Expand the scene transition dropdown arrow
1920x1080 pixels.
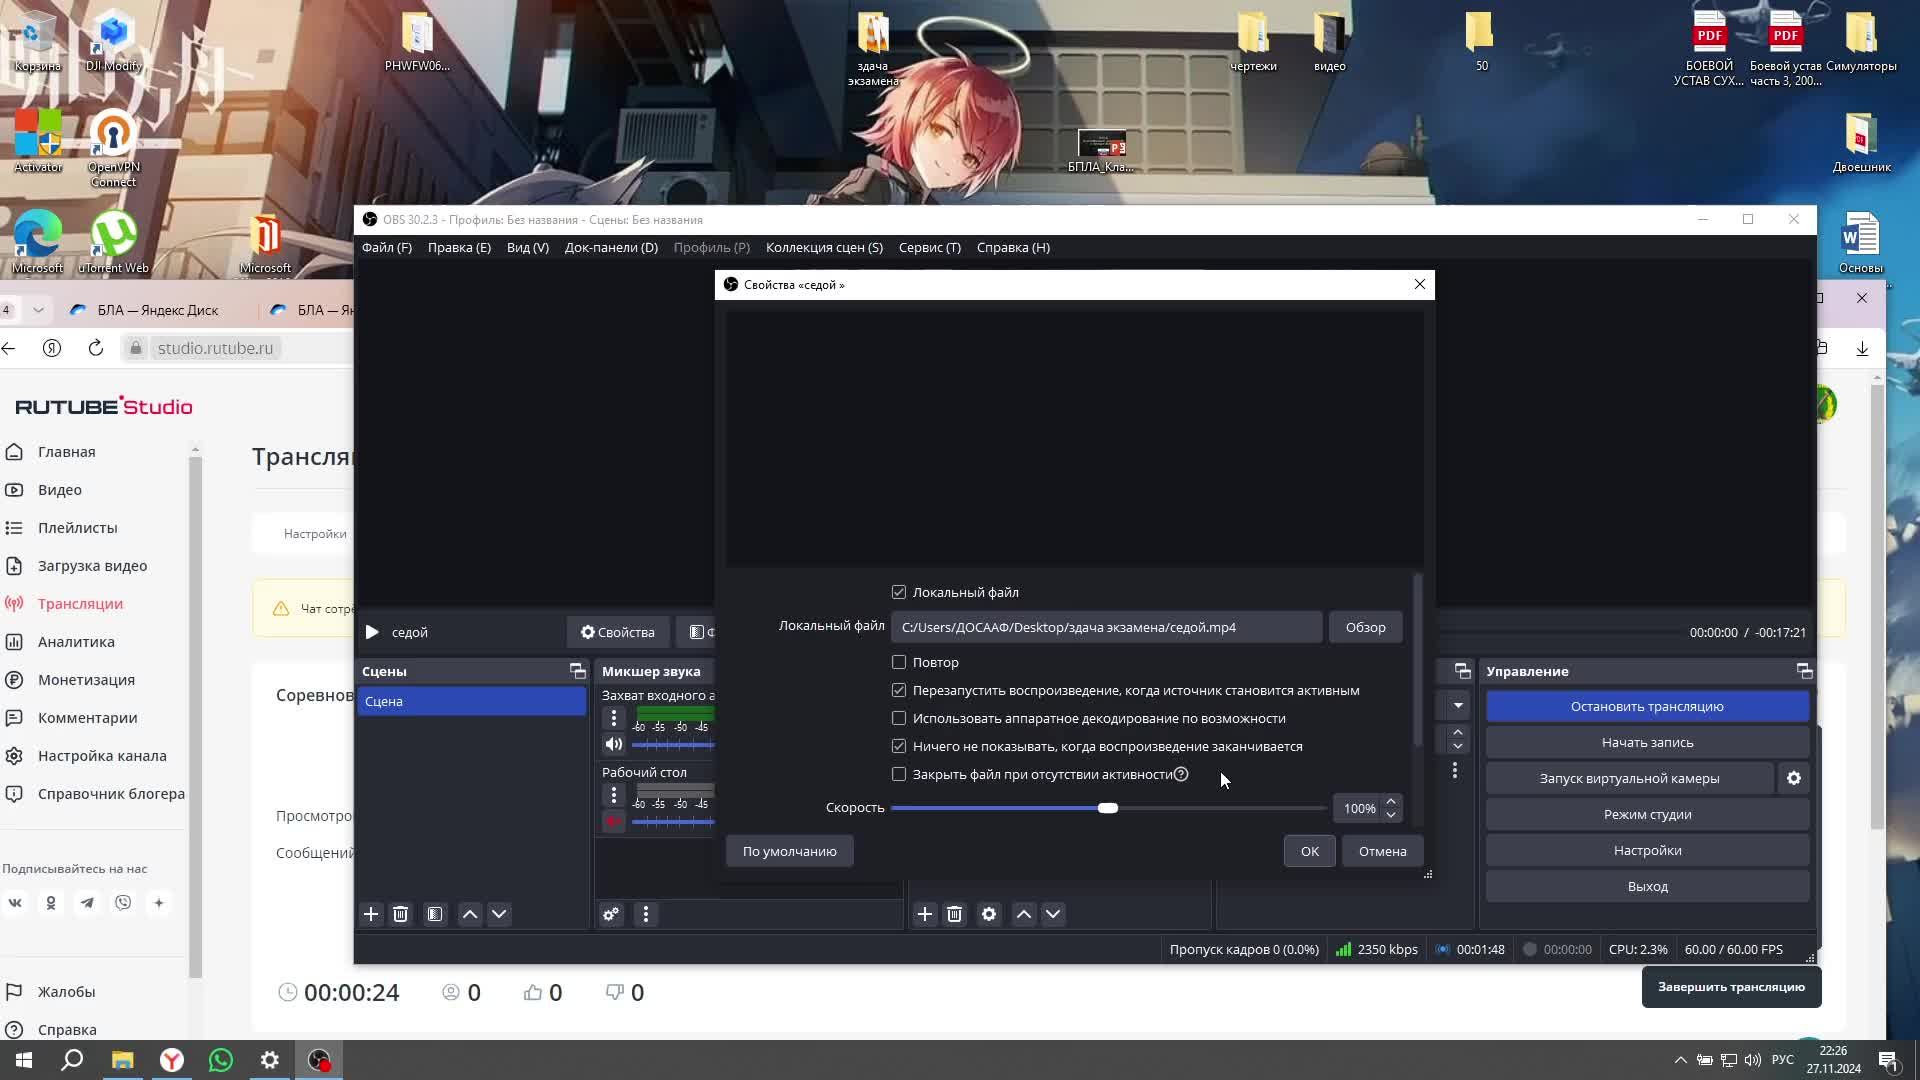pyautogui.click(x=1458, y=706)
